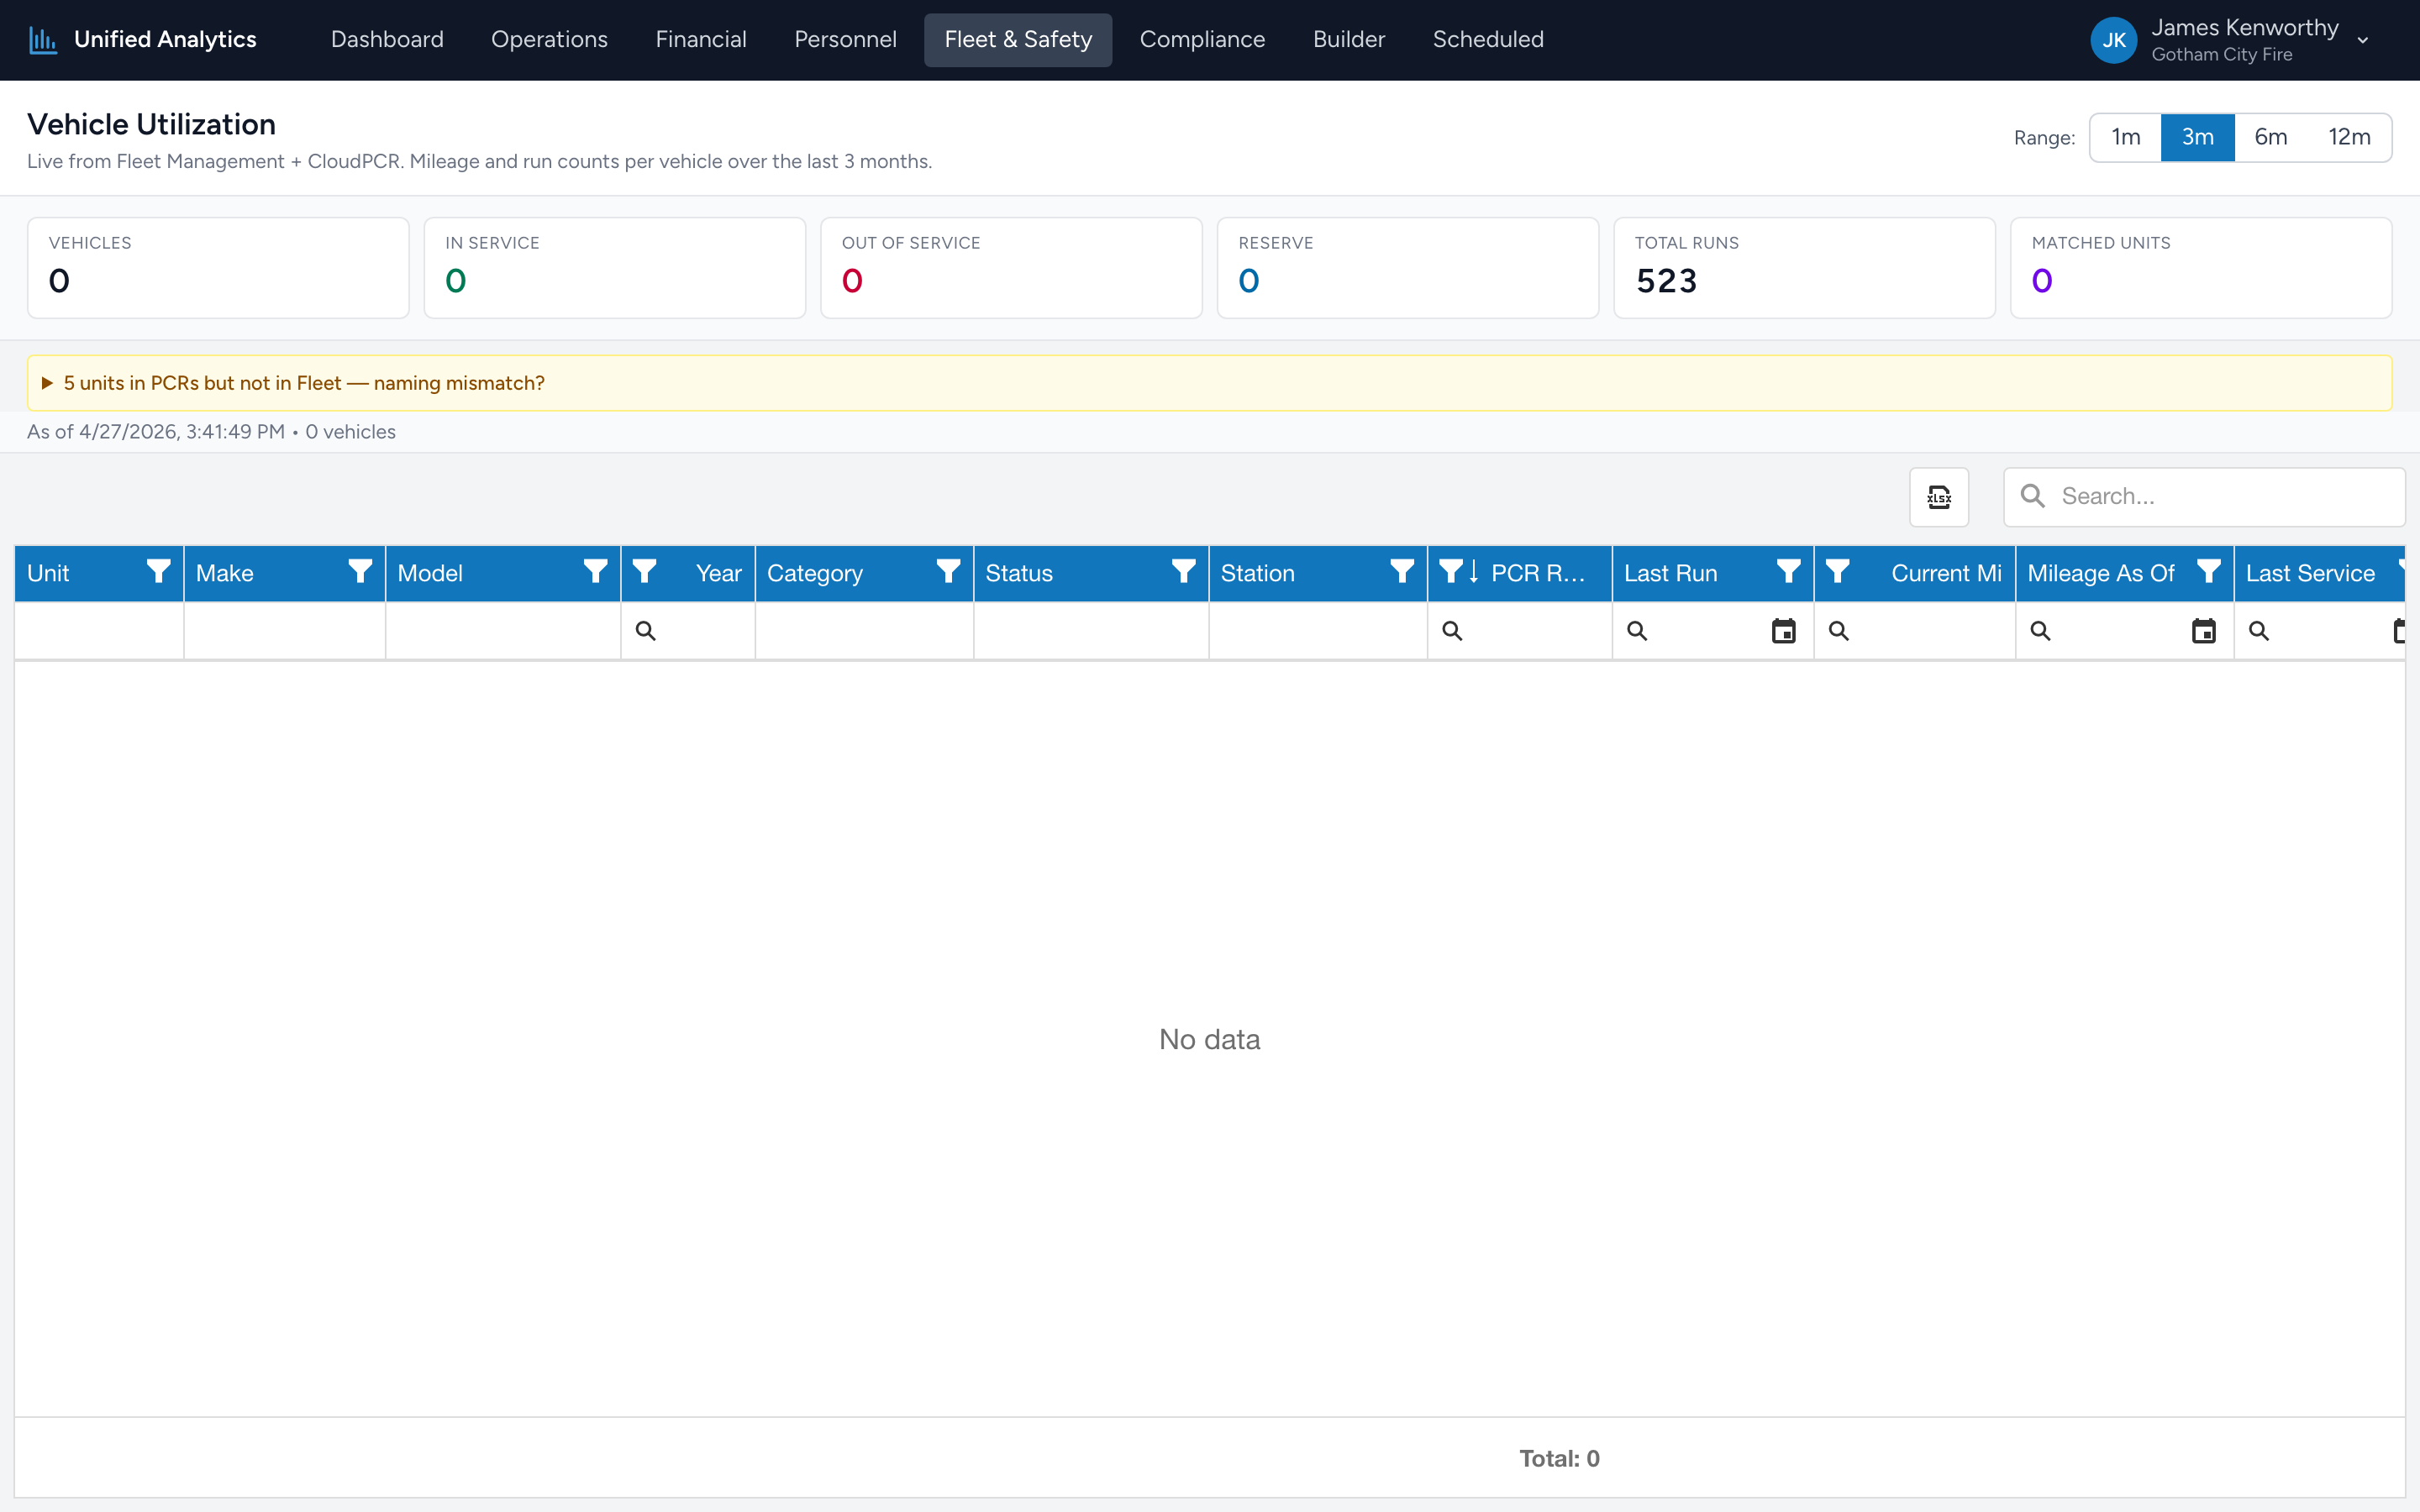Open filter for Category column

(x=948, y=572)
